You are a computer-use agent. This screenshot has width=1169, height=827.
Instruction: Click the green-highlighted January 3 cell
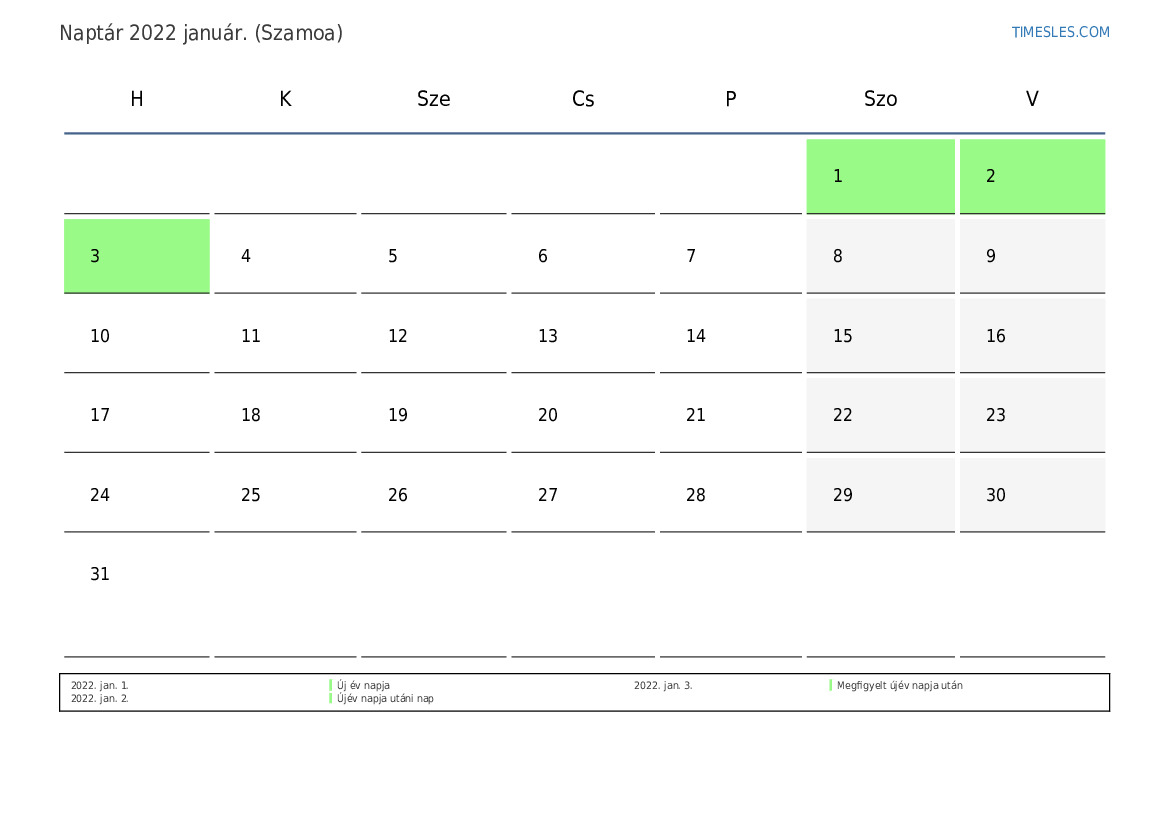pos(136,256)
